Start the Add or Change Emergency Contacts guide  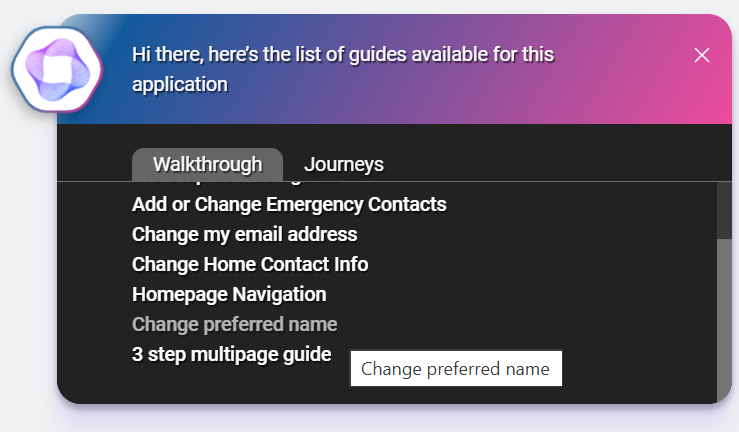[289, 205]
